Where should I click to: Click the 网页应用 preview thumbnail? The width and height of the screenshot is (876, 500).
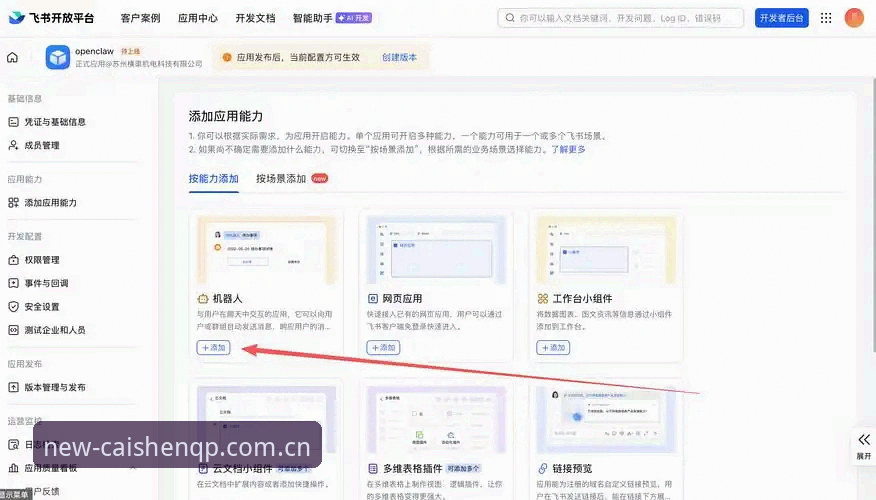(x=436, y=250)
